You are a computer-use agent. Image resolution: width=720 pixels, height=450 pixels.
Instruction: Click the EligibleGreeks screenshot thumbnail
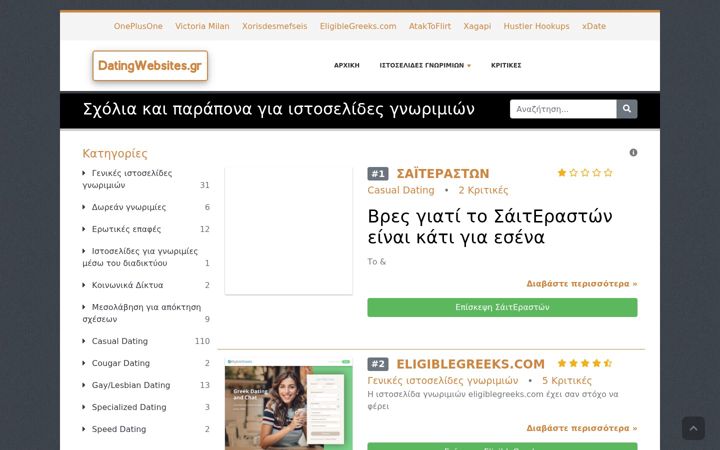click(x=289, y=404)
